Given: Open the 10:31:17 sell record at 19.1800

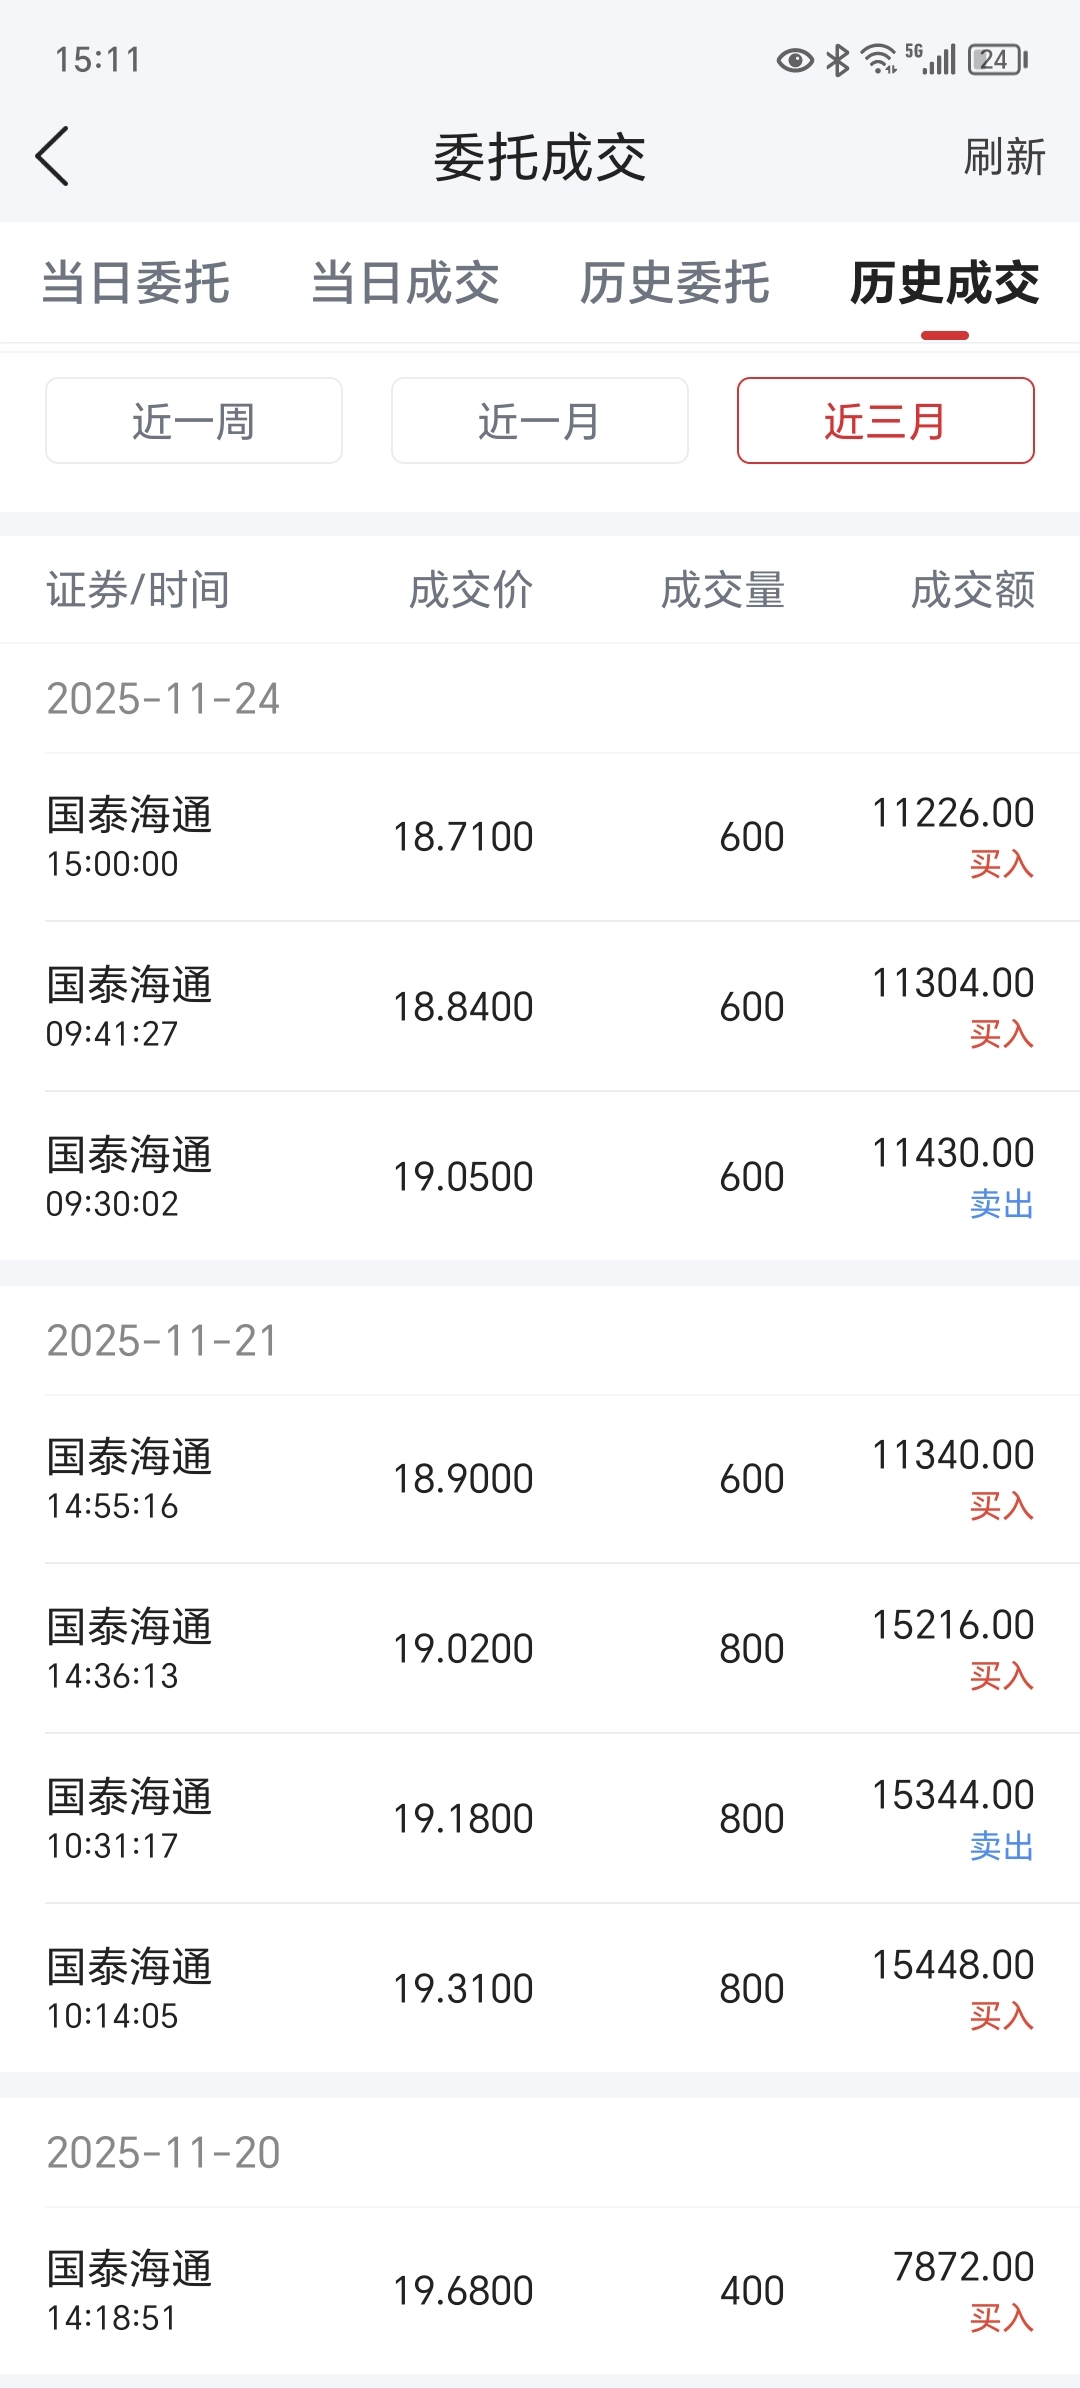Looking at the screenshot, I should pos(540,1819).
